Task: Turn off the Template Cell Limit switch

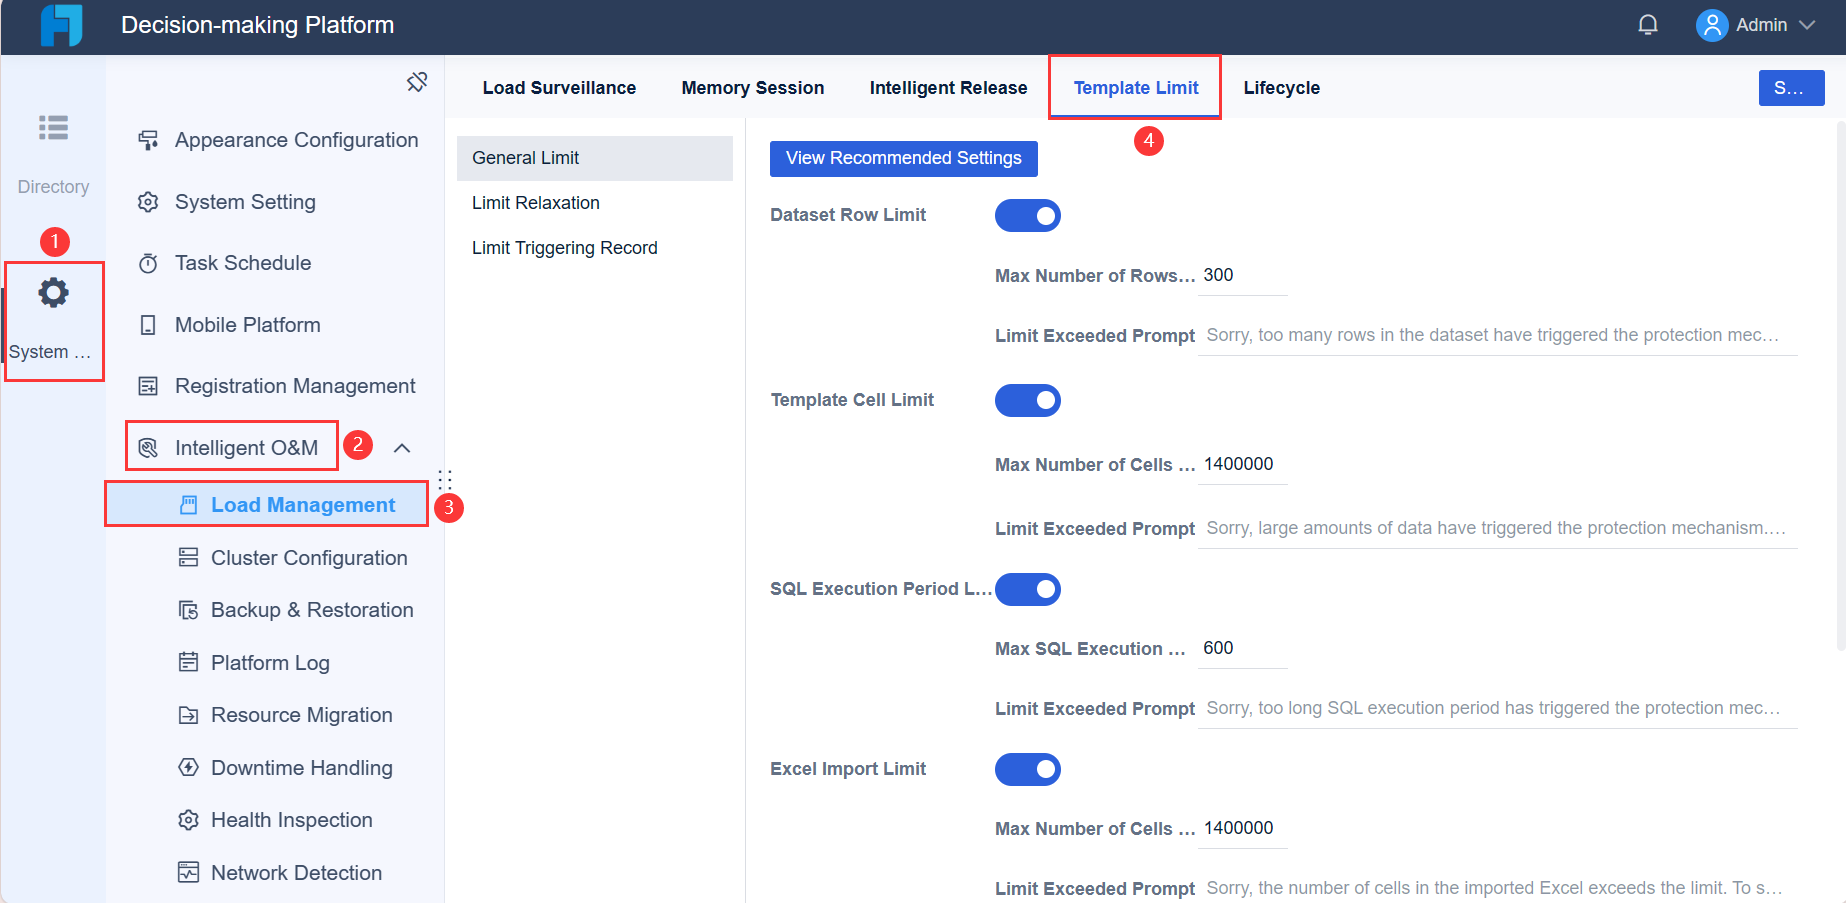Action: pos(1028,400)
